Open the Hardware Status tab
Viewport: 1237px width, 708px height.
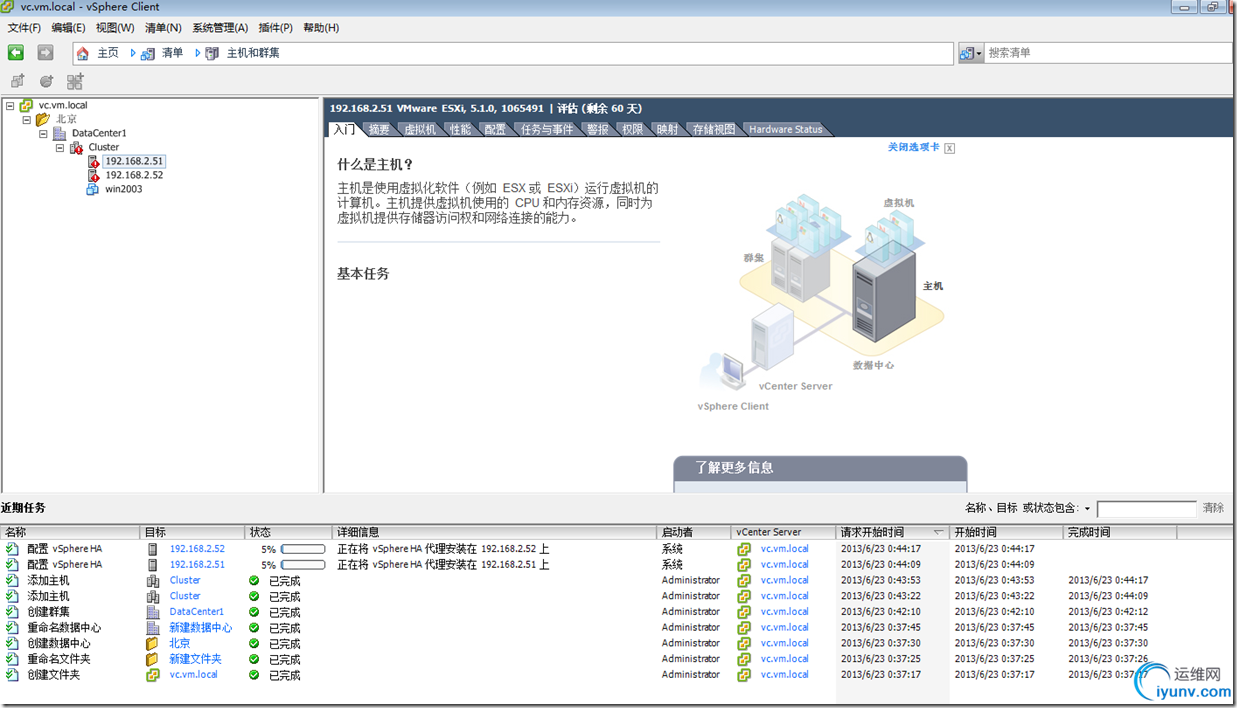785,128
